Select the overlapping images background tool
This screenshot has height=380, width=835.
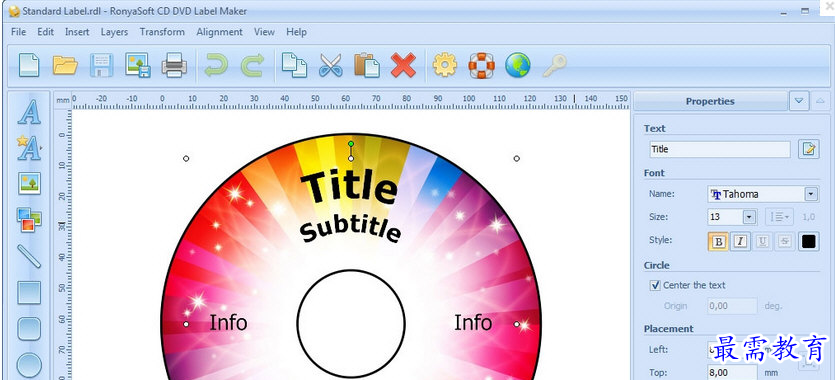[x=29, y=220]
